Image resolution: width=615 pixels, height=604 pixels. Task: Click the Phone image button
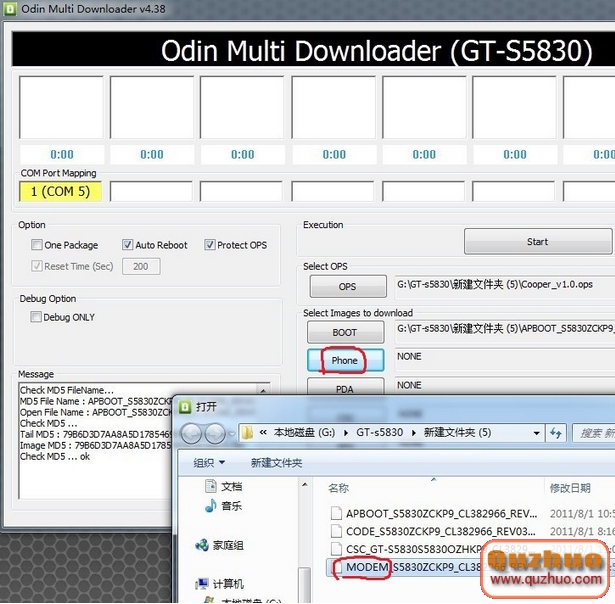pos(344,360)
